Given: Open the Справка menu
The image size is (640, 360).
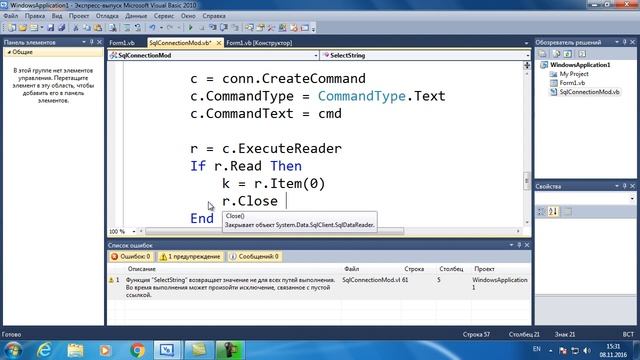Looking at the screenshot, I should (x=214, y=16).
